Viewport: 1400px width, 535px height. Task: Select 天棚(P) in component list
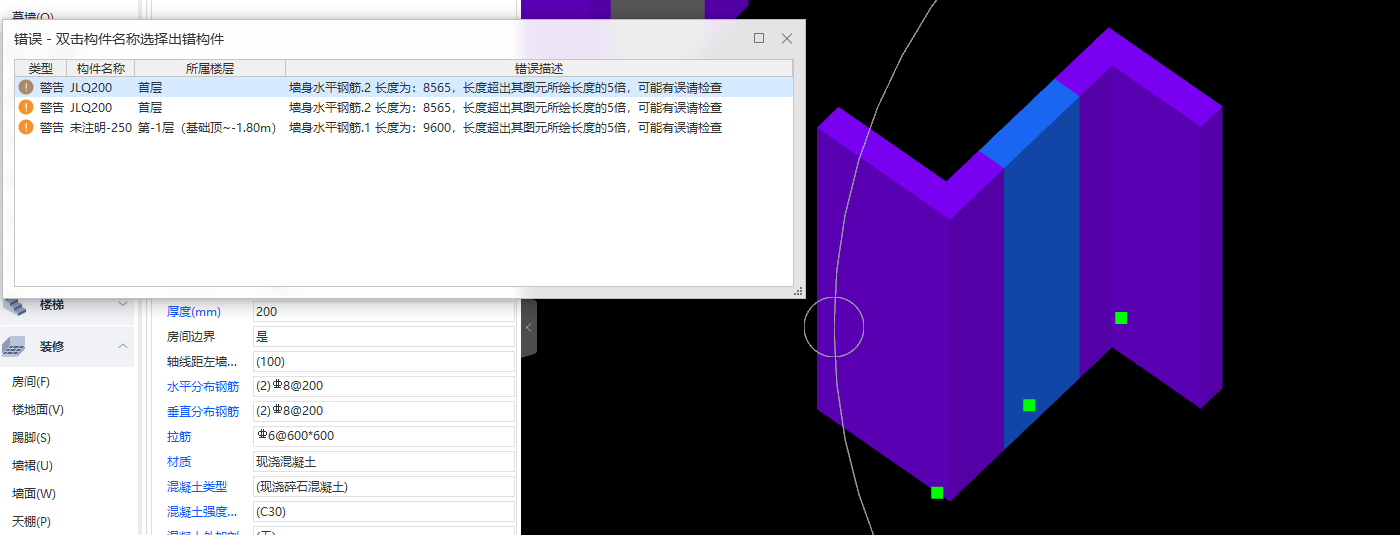31,522
